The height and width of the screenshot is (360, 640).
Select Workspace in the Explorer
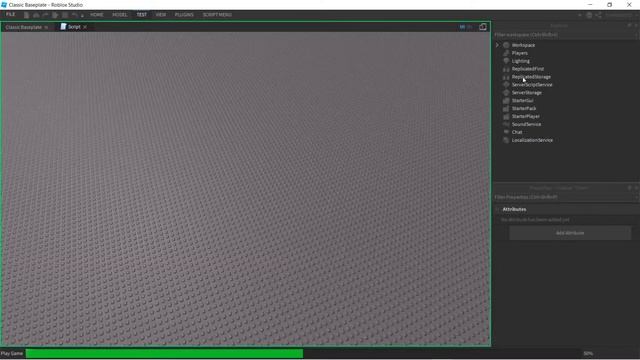(523, 45)
